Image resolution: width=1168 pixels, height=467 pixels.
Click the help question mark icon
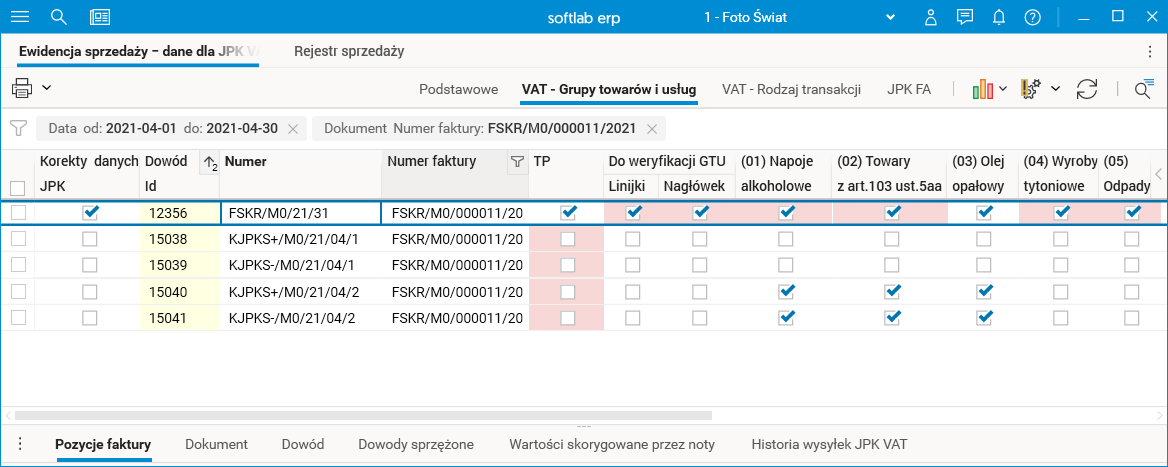coord(1033,17)
